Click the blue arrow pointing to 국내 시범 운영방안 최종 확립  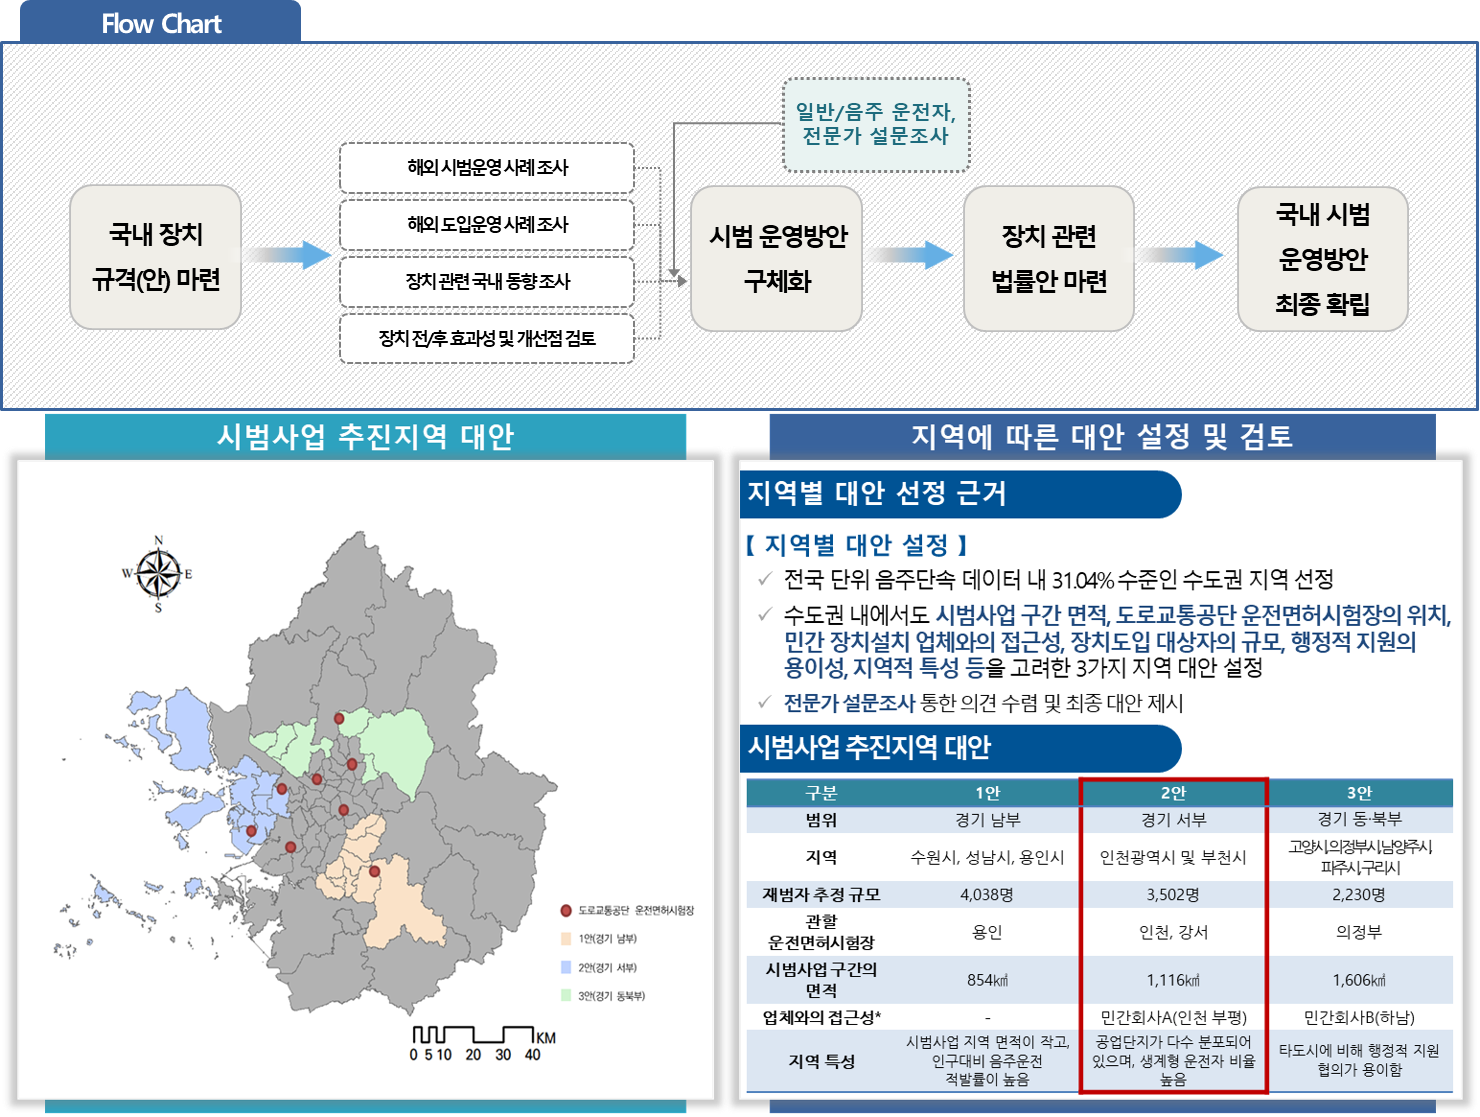coord(1182,255)
